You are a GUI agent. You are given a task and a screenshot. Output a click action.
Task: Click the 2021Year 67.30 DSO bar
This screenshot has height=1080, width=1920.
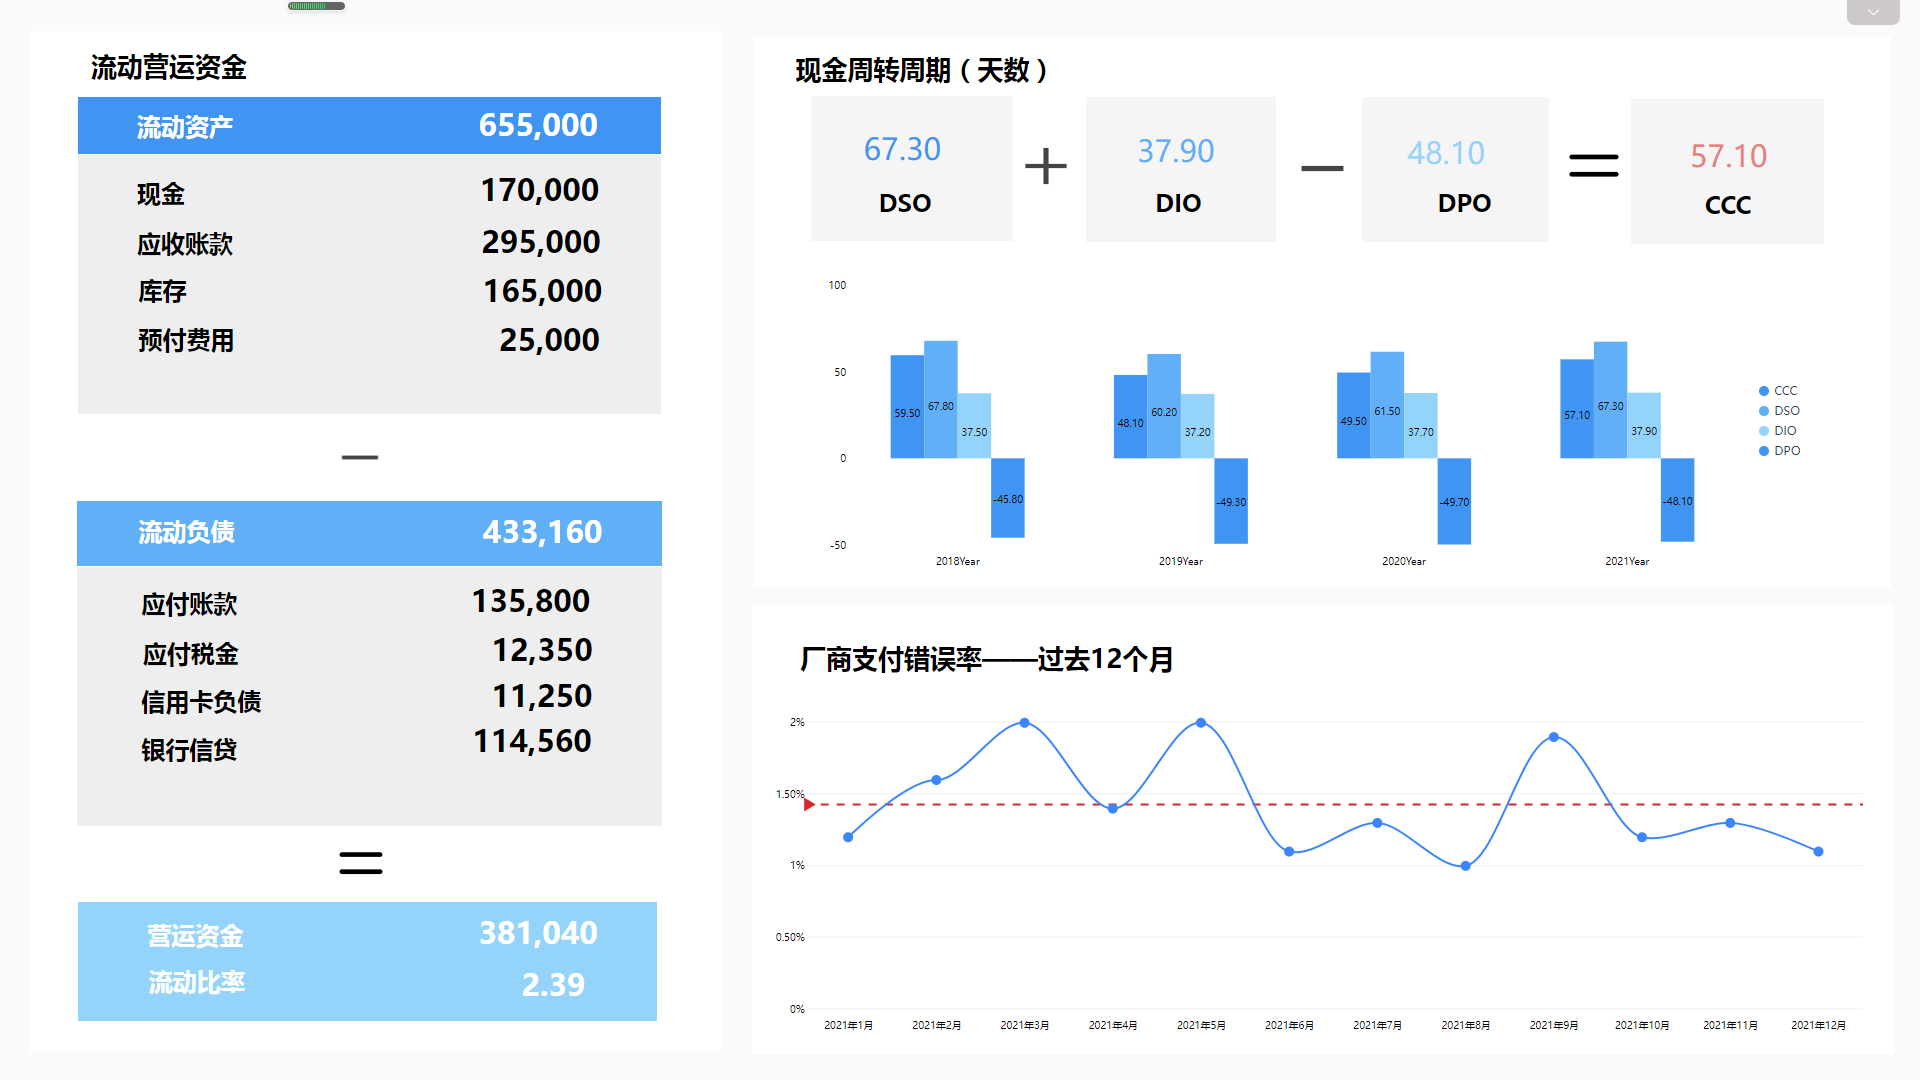click(1610, 400)
